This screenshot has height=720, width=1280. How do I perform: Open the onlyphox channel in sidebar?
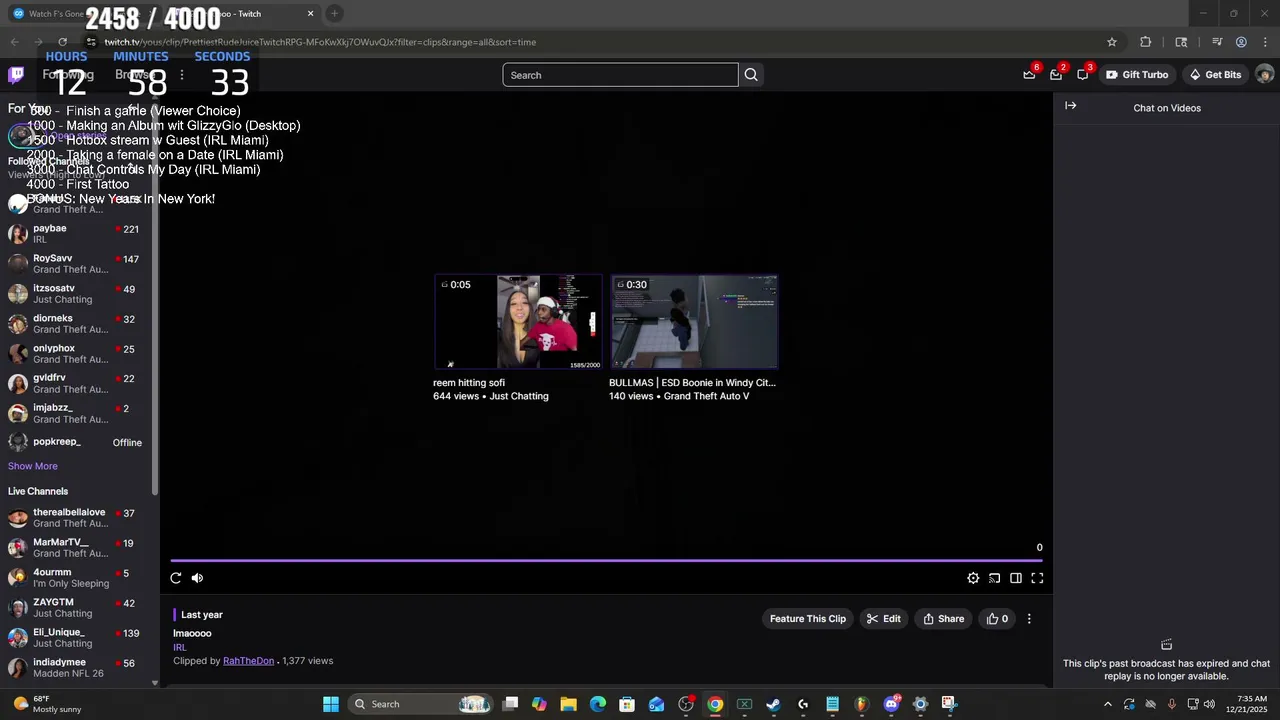tap(78, 354)
